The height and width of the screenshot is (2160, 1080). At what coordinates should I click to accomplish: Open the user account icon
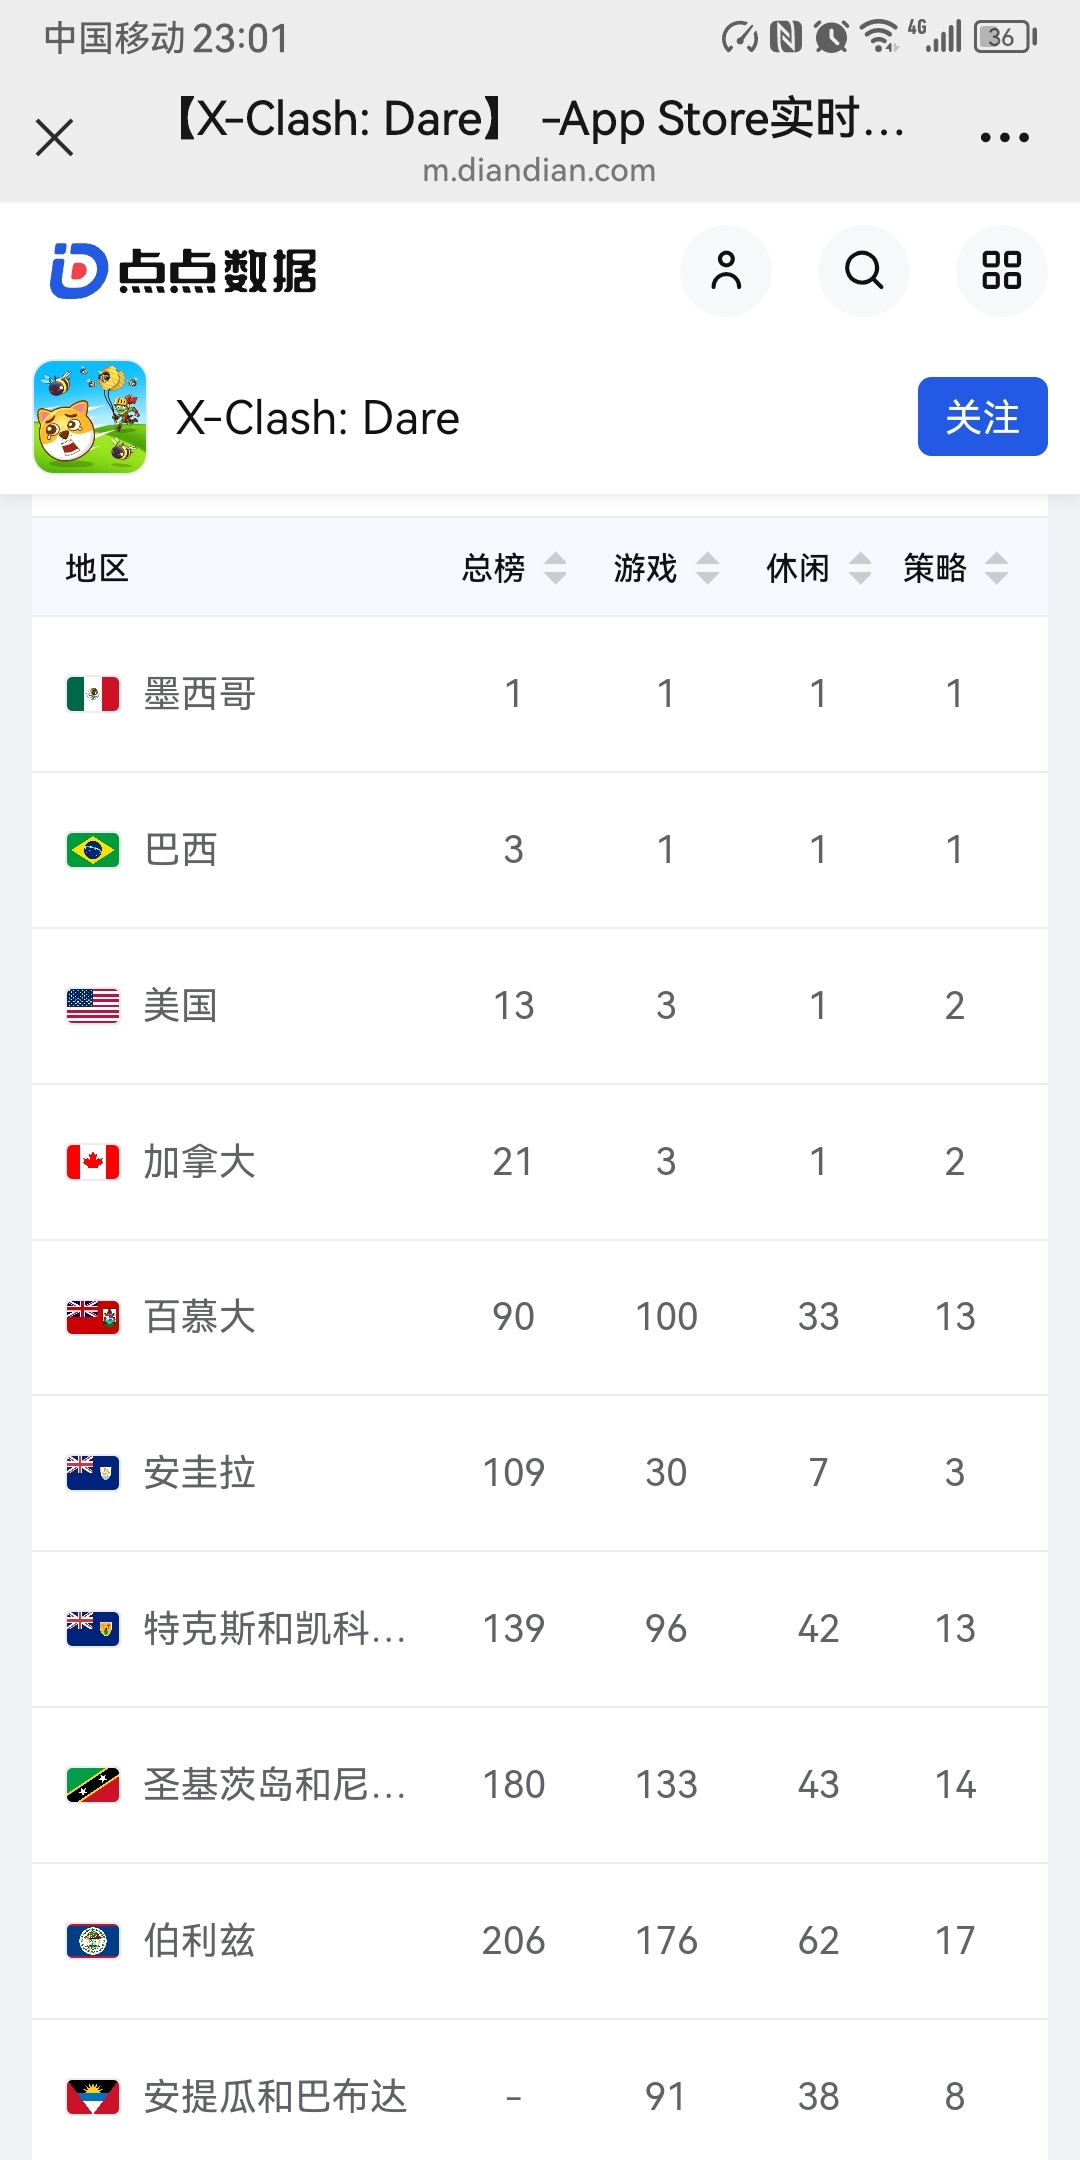click(726, 271)
